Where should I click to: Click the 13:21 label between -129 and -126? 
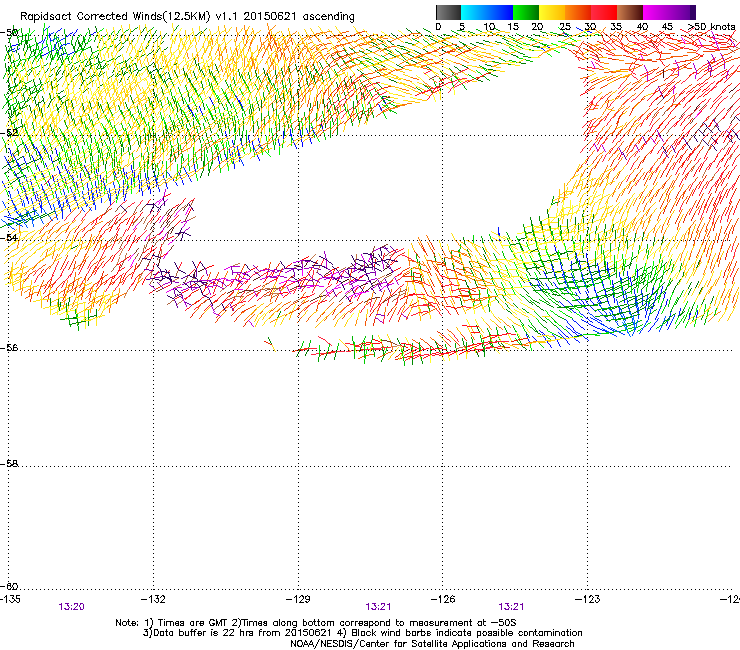pyautogui.click(x=378, y=607)
